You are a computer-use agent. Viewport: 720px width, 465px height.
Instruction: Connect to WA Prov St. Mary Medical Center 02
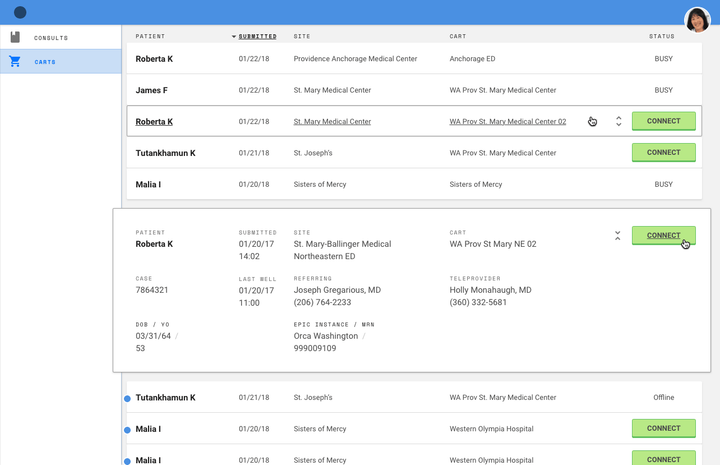[664, 121]
